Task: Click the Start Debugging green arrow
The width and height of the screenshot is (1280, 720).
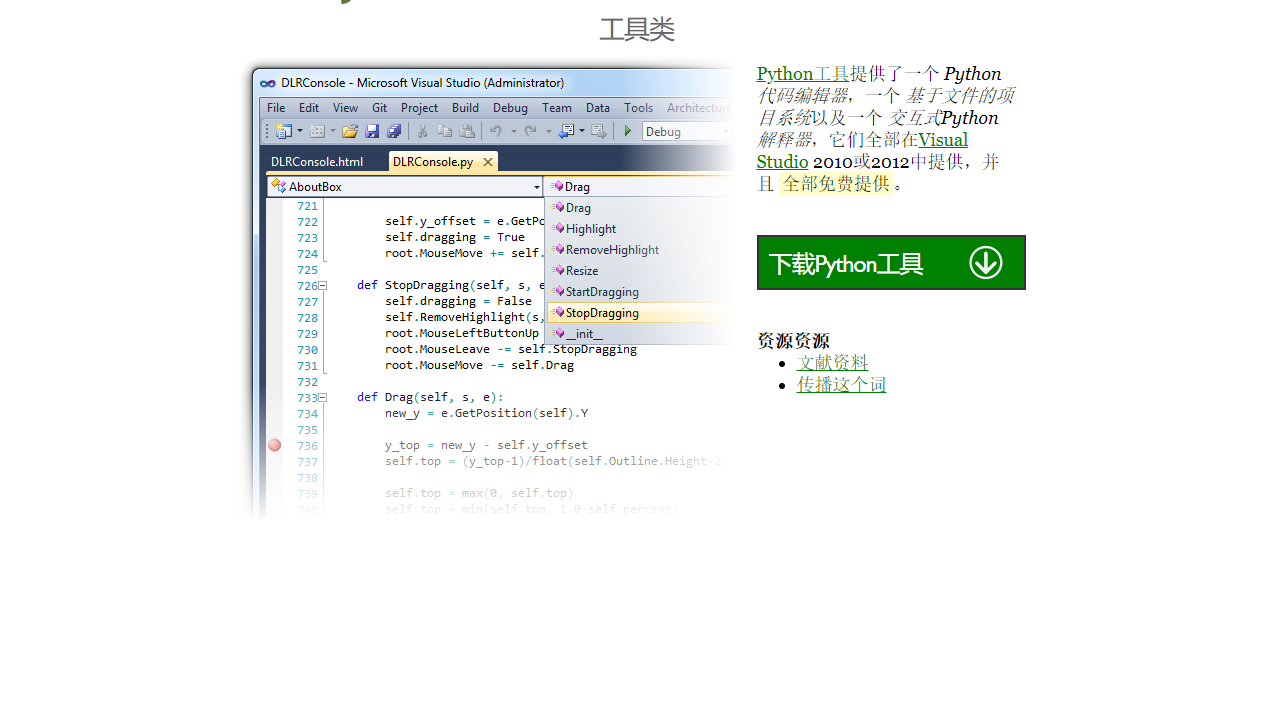Action: (627, 131)
